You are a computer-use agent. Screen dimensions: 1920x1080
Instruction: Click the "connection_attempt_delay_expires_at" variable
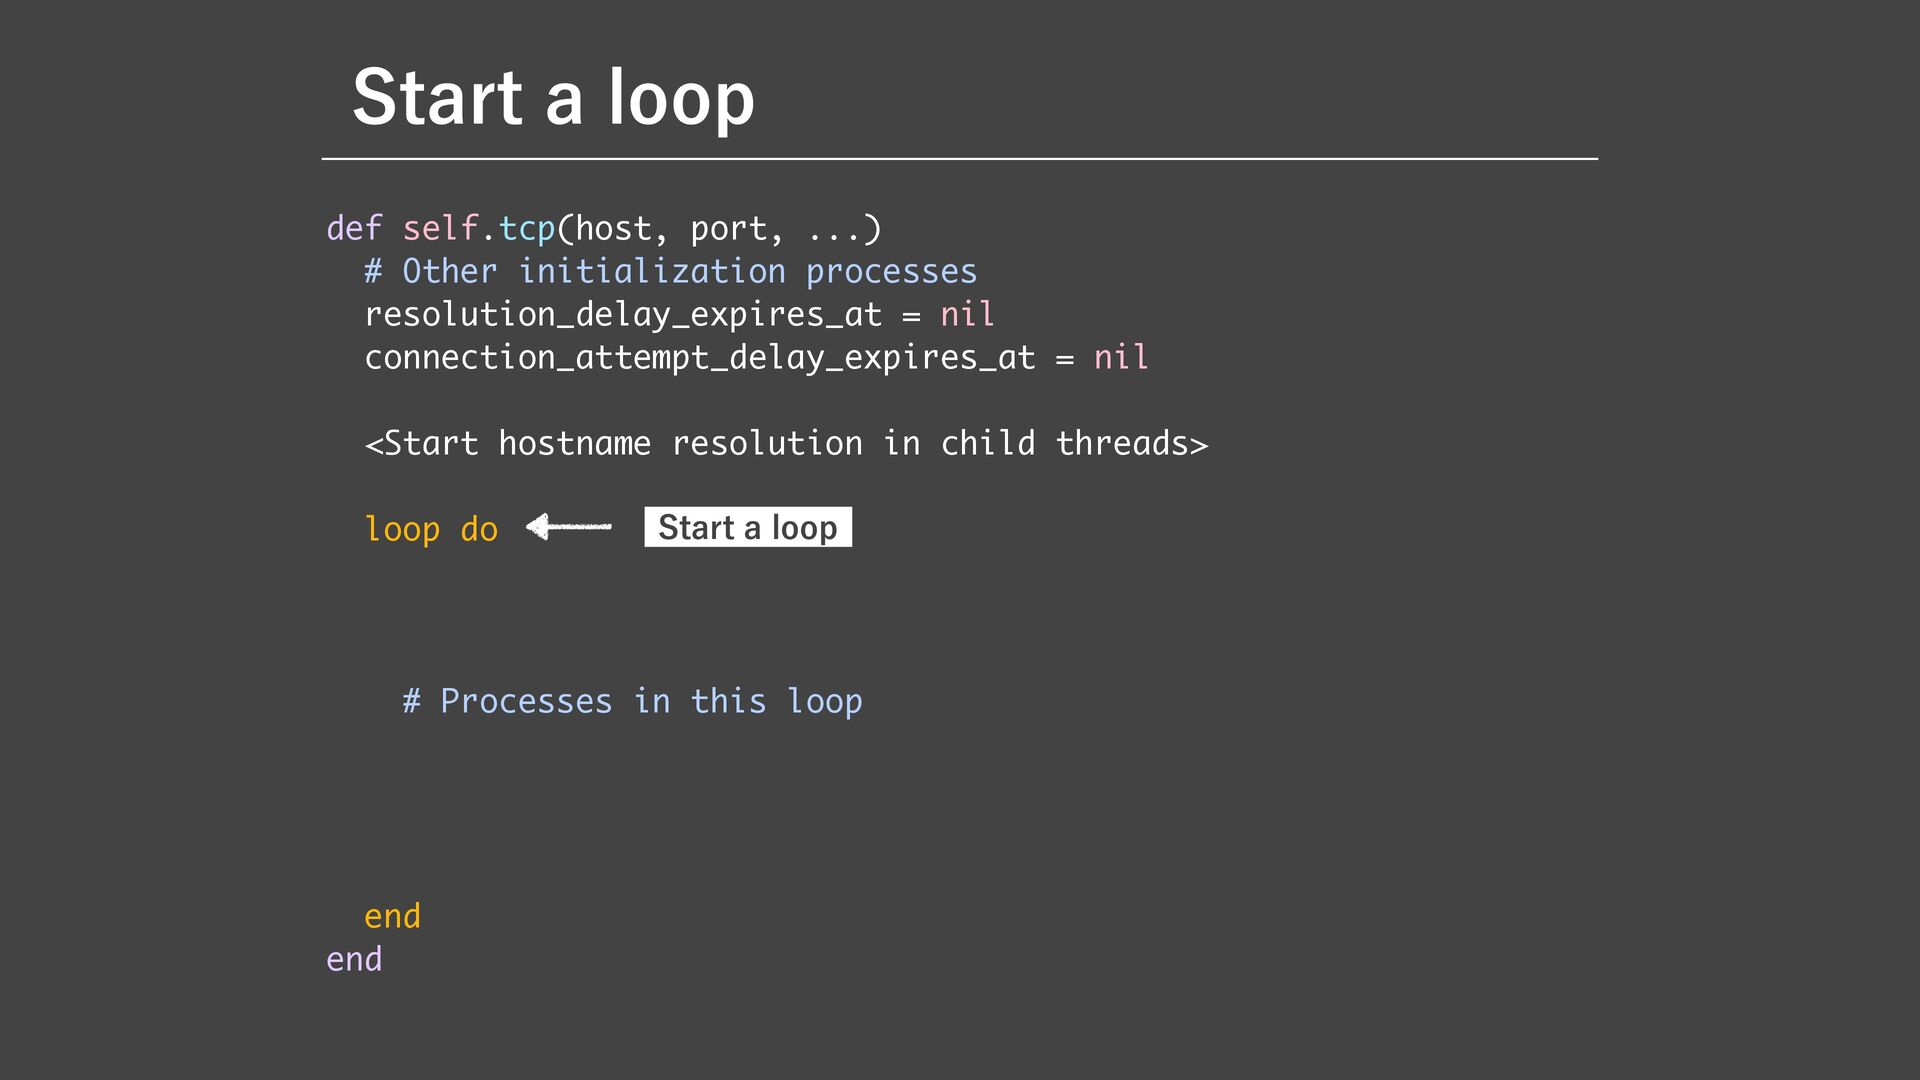point(699,358)
